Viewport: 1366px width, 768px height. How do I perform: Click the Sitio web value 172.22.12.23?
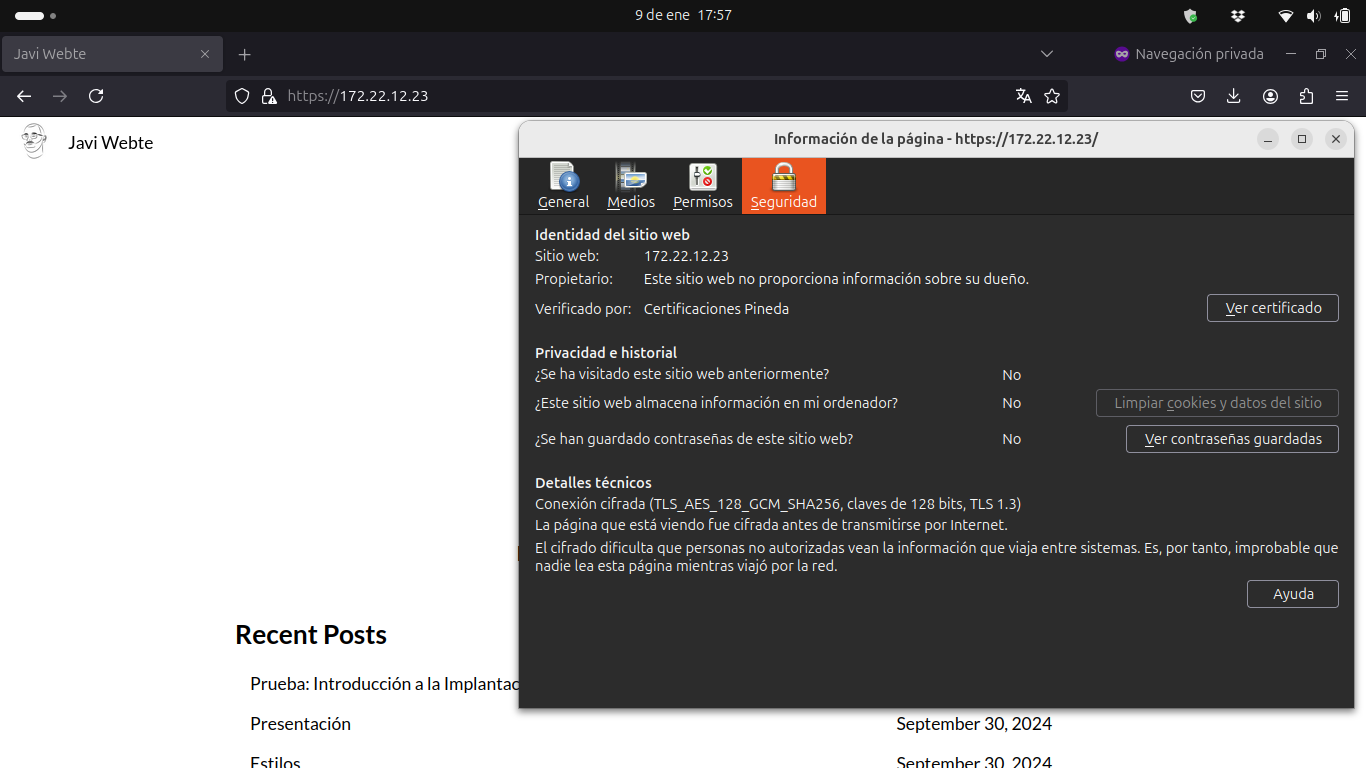click(x=686, y=256)
